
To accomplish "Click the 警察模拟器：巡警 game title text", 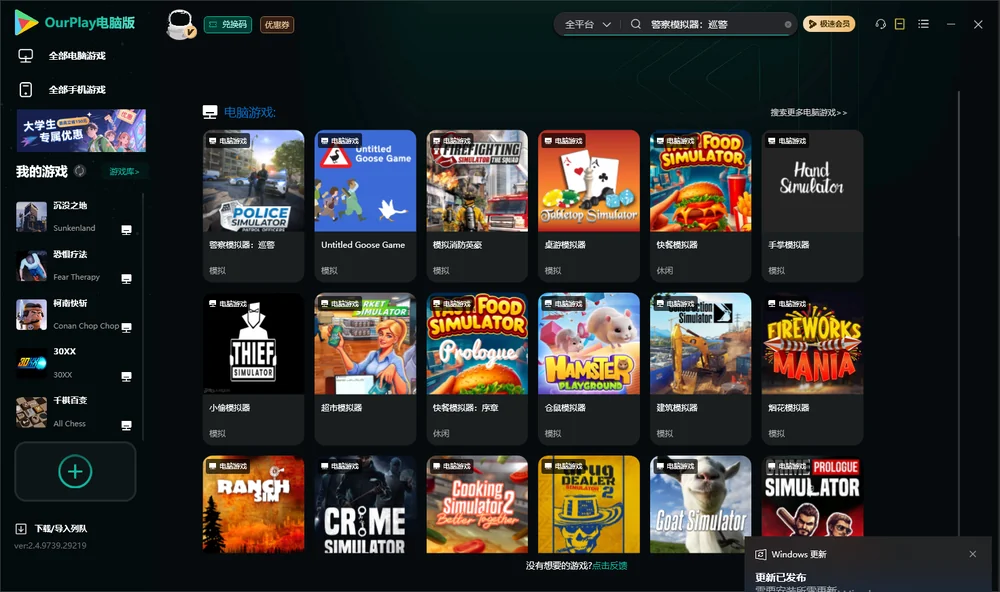I will [242, 244].
